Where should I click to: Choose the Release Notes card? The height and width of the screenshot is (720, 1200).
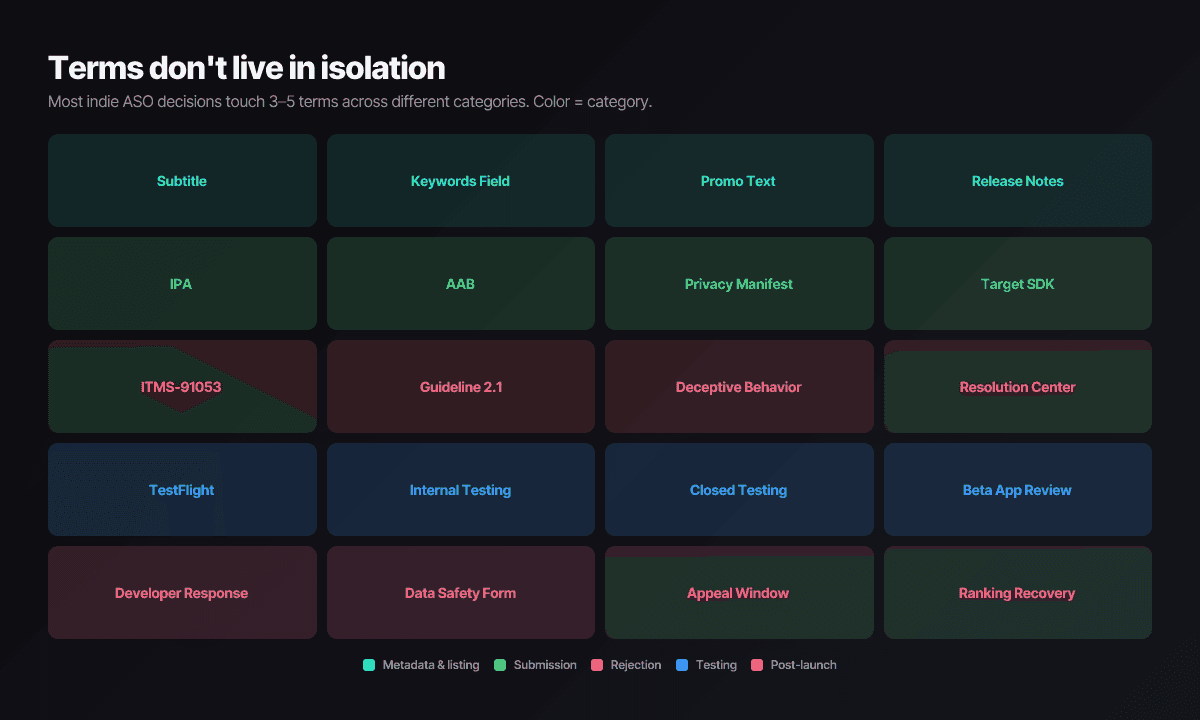(1018, 181)
